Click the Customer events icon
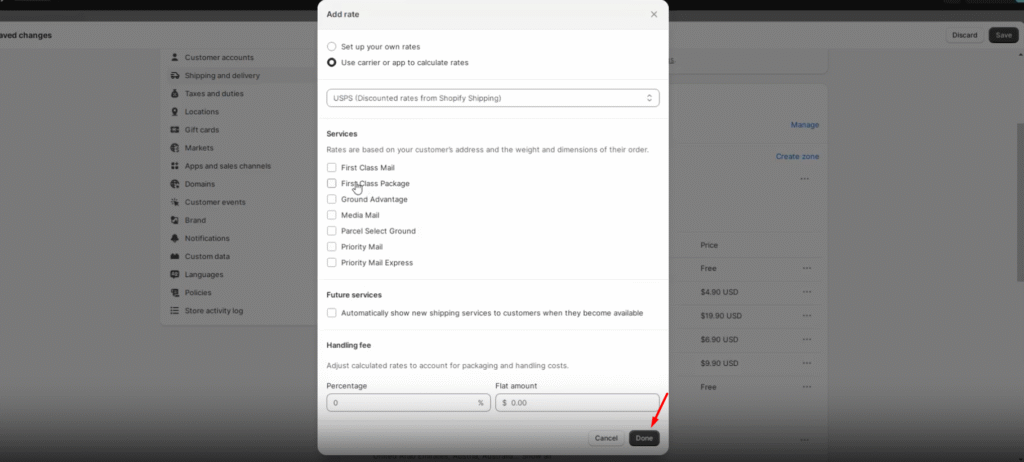 174,202
